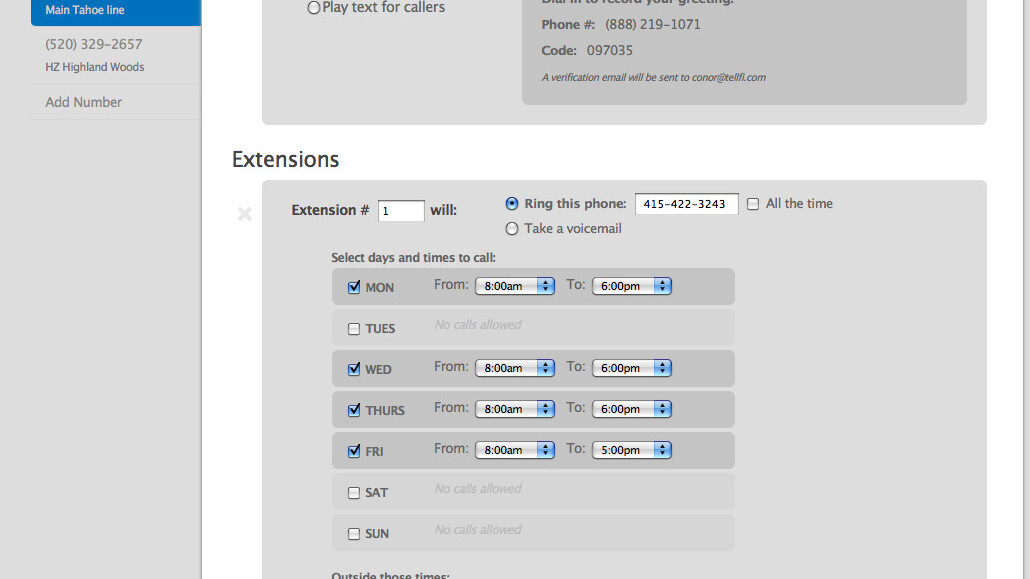The height and width of the screenshot is (579, 1030).
Task: Select Play text for callers option
Action: pos(314,8)
